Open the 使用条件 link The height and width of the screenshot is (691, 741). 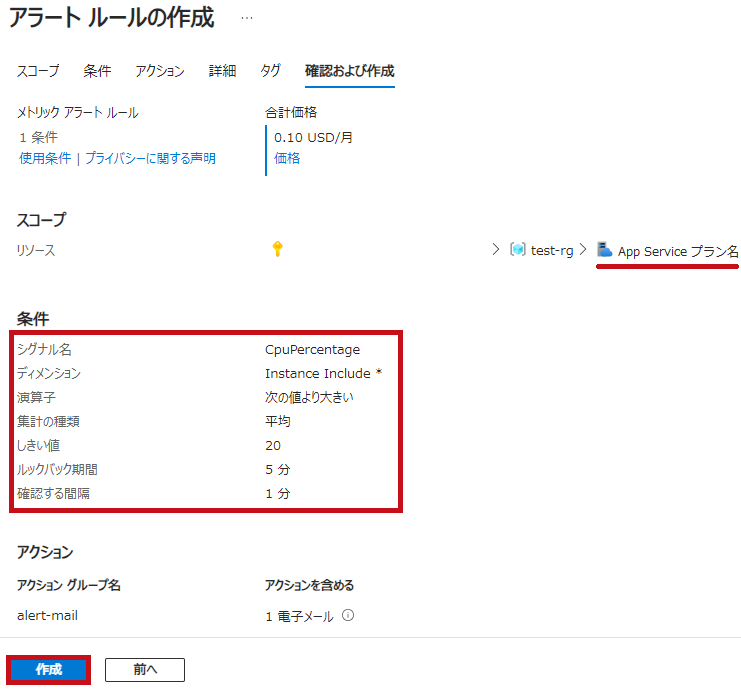(45, 158)
